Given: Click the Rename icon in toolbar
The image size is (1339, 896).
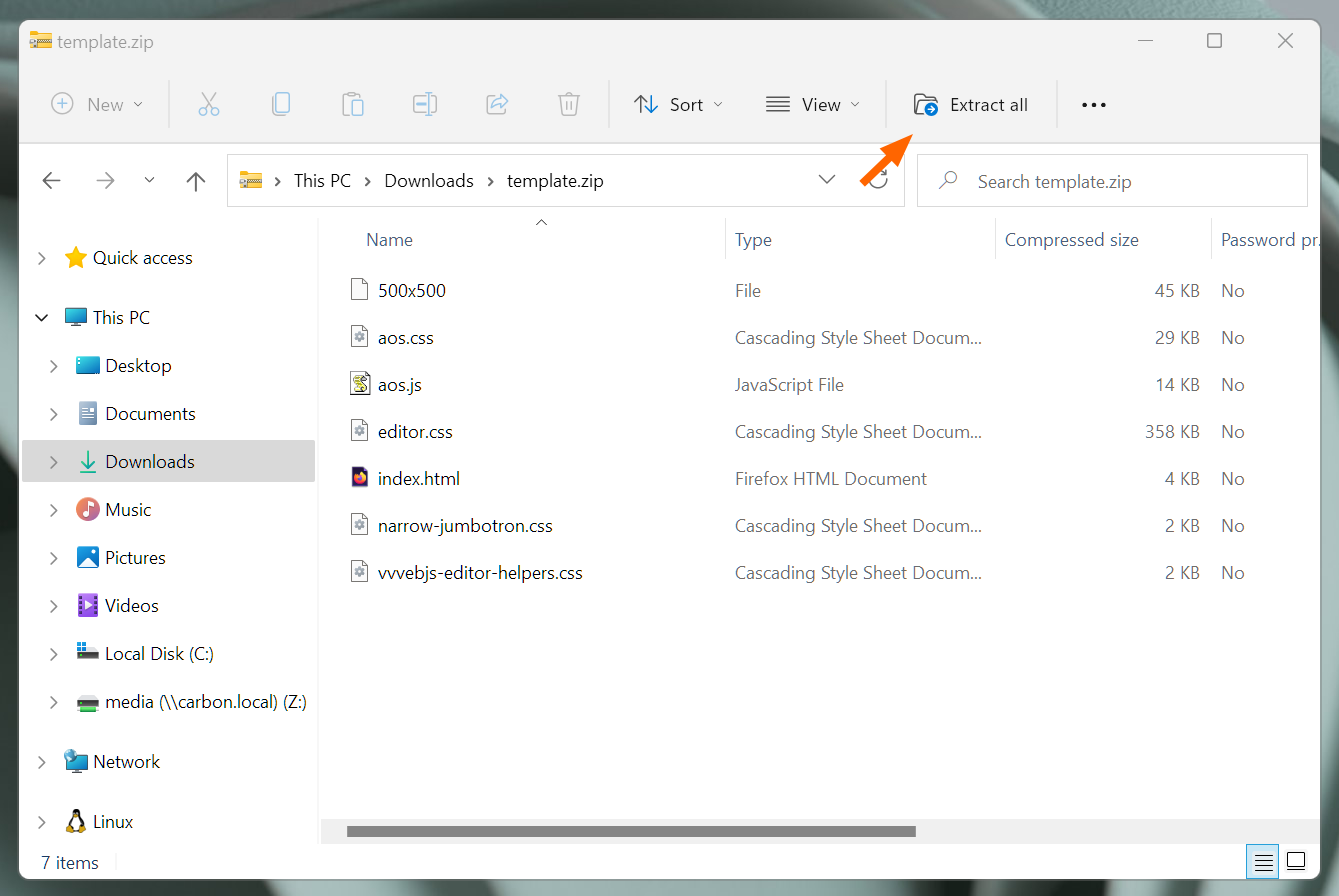Looking at the screenshot, I should [425, 105].
